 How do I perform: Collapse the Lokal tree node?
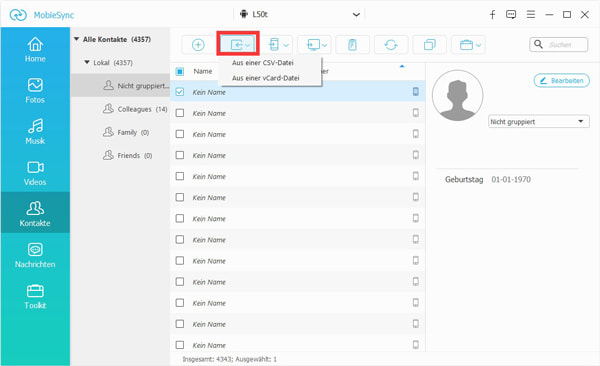(x=87, y=62)
